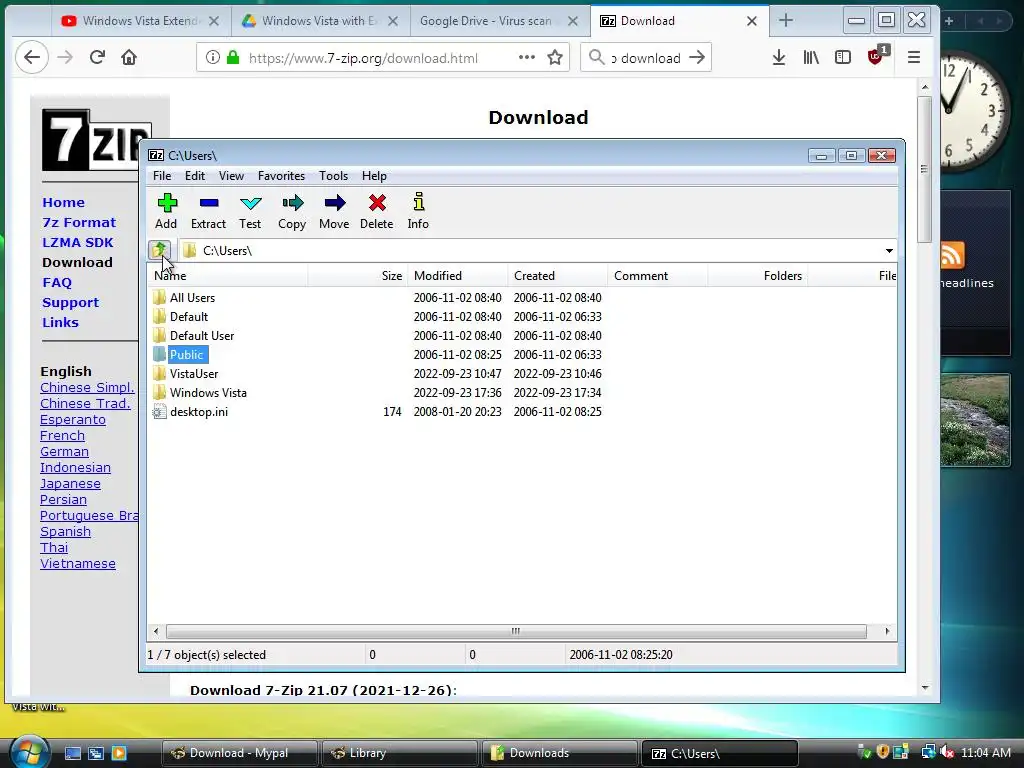Viewport: 1024px width, 768px height.
Task: Switch to the Windows Vista with Google Drive tab
Action: (321, 21)
